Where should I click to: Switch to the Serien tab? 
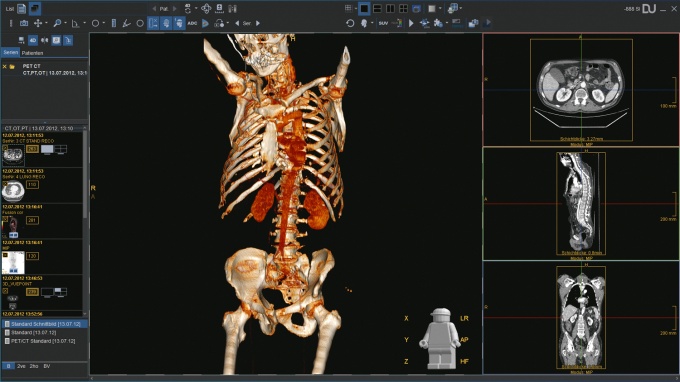pos(10,52)
